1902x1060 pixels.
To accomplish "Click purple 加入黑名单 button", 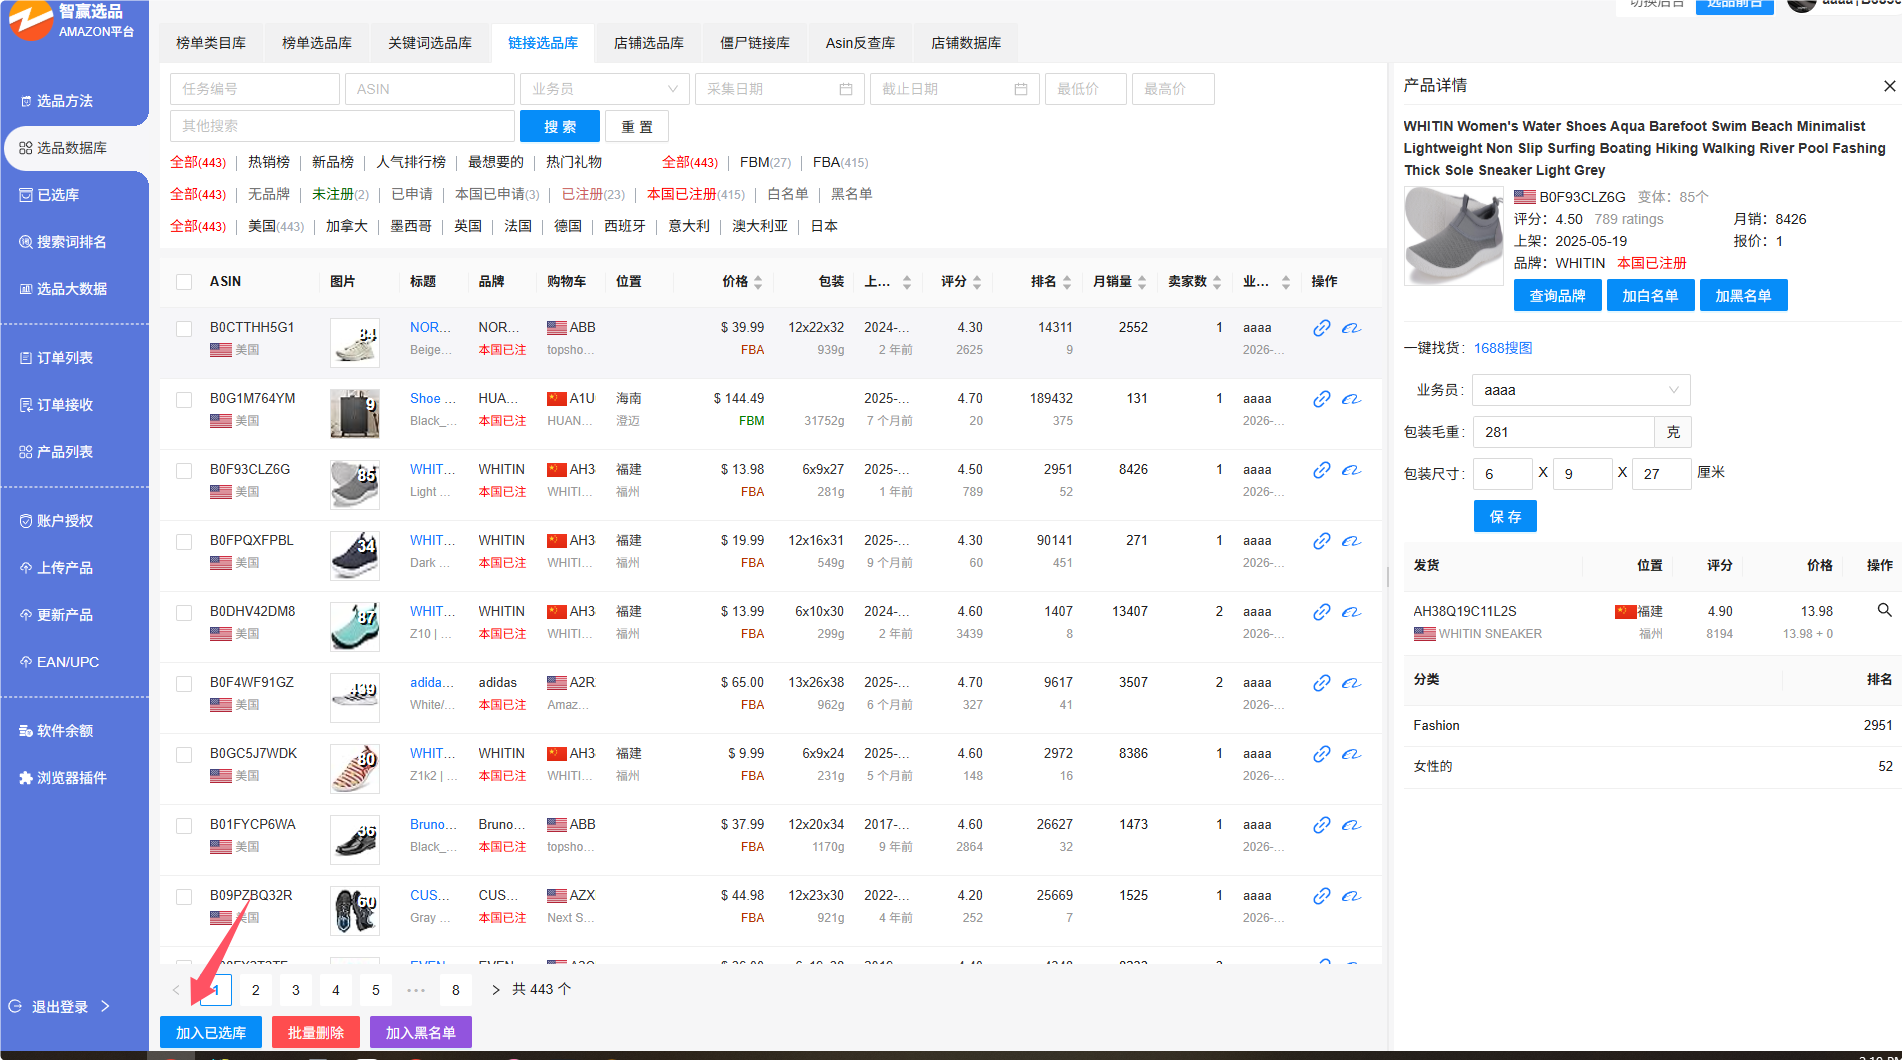I will (x=421, y=1032).
